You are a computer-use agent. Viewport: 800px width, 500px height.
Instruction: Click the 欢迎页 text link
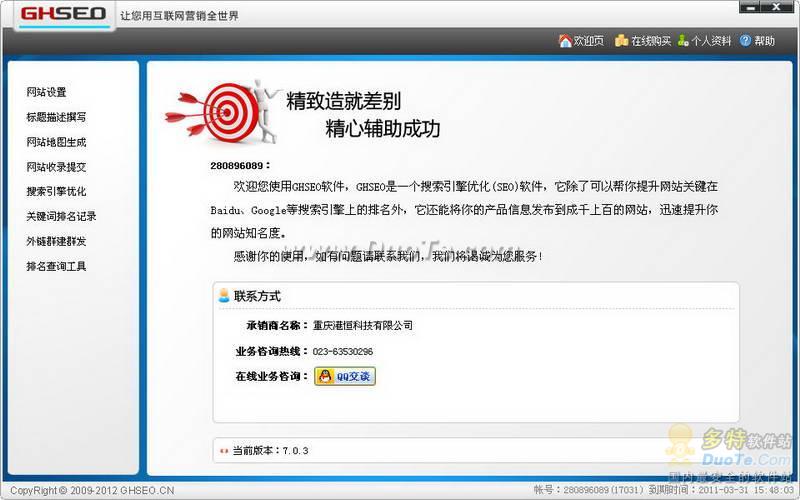(x=588, y=41)
